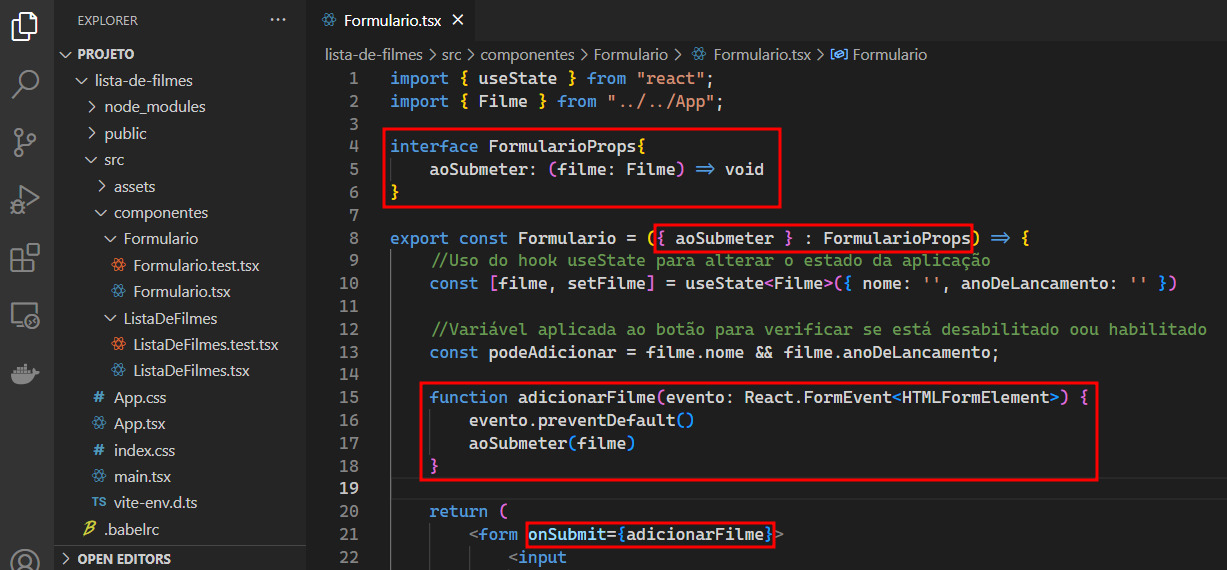Open the Extensions view icon
The height and width of the screenshot is (570, 1227).
25,258
